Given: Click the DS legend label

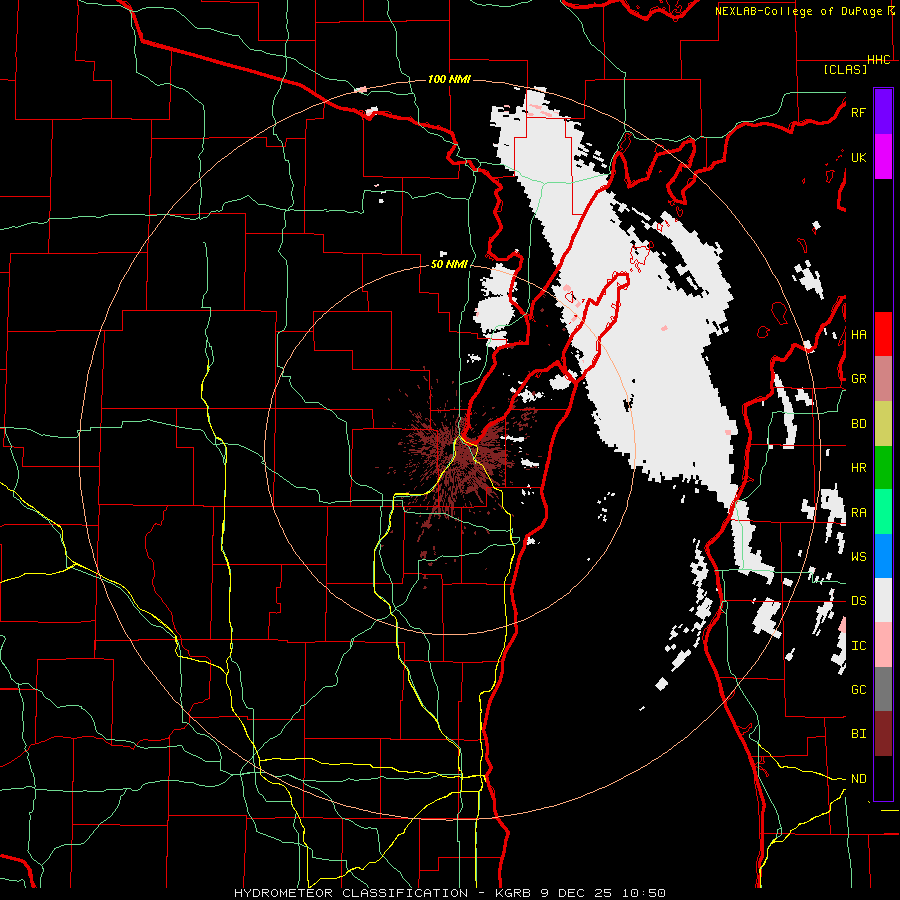Looking at the screenshot, I should point(858,601).
